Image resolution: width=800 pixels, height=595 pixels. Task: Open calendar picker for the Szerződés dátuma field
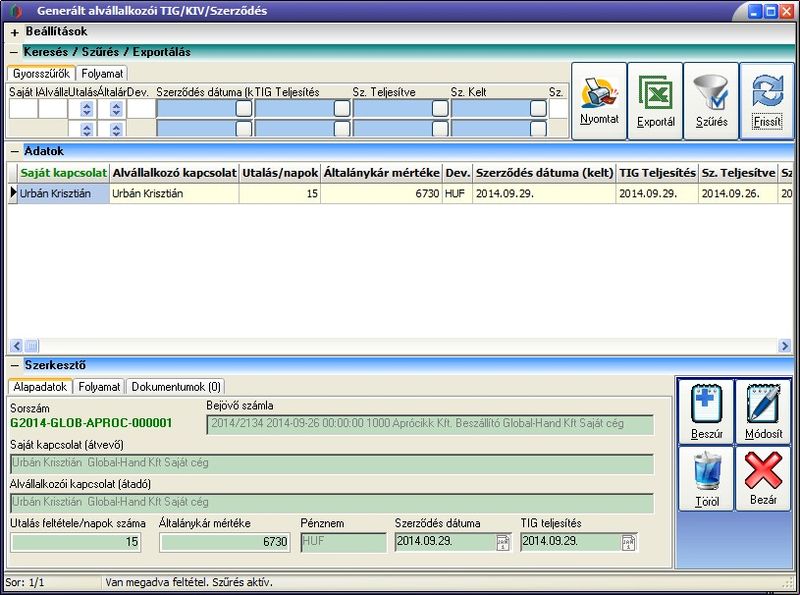(x=502, y=542)
